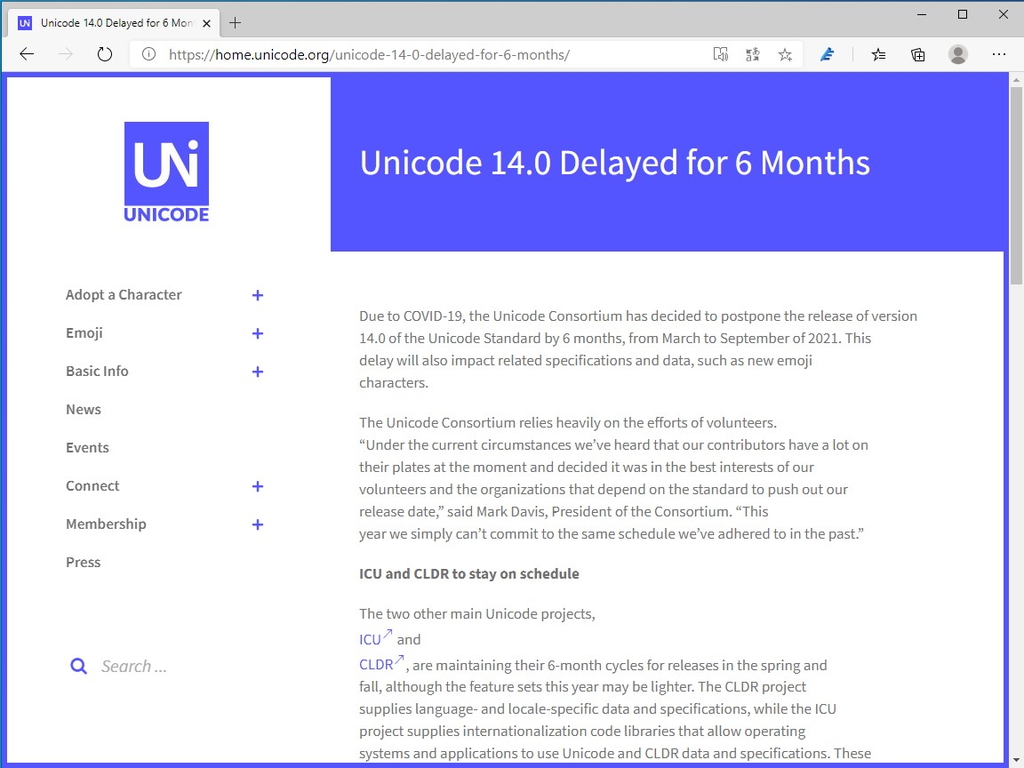The height and width of the screenshot is (768, 1024).
Task: Click the search magnifier icon in the sidebar
Action: (78, 666)
